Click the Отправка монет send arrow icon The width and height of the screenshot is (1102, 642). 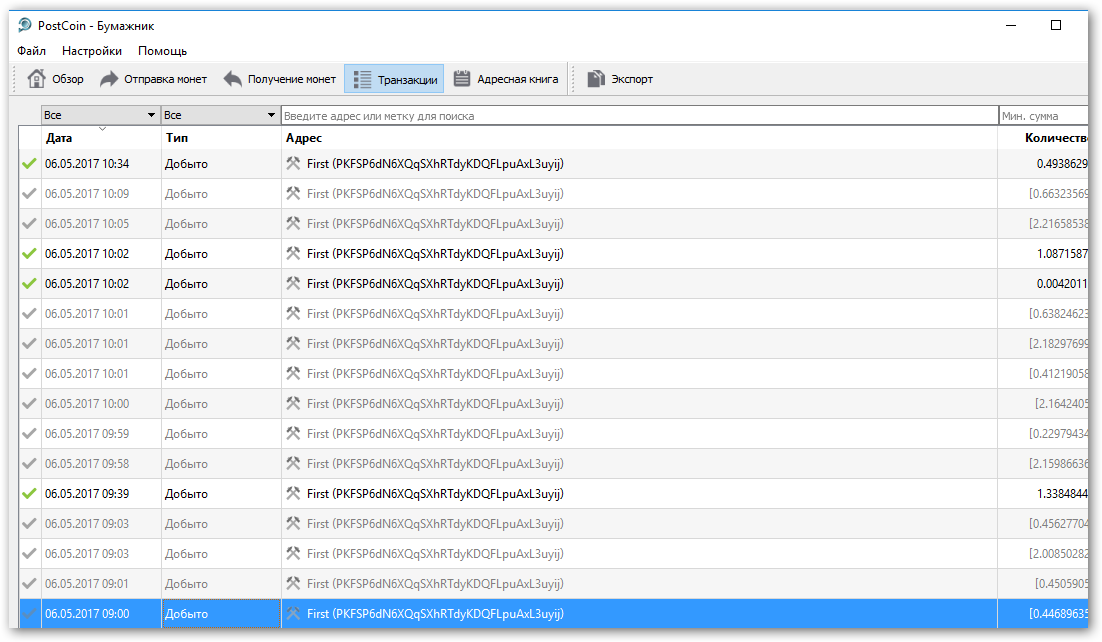pyautogui.click(x=109, y=79)
